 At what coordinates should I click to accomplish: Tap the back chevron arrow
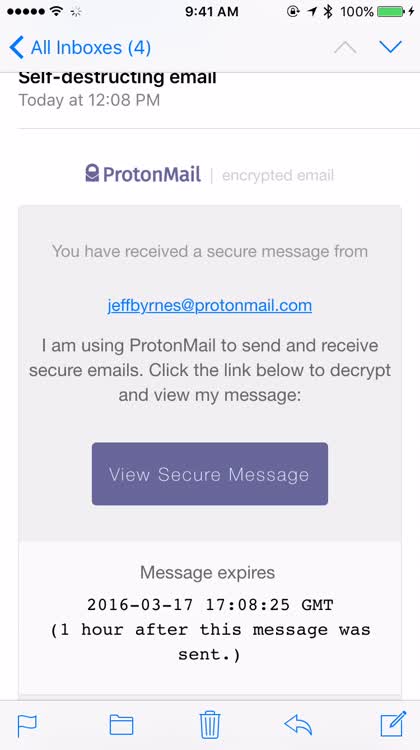point(16,47)
